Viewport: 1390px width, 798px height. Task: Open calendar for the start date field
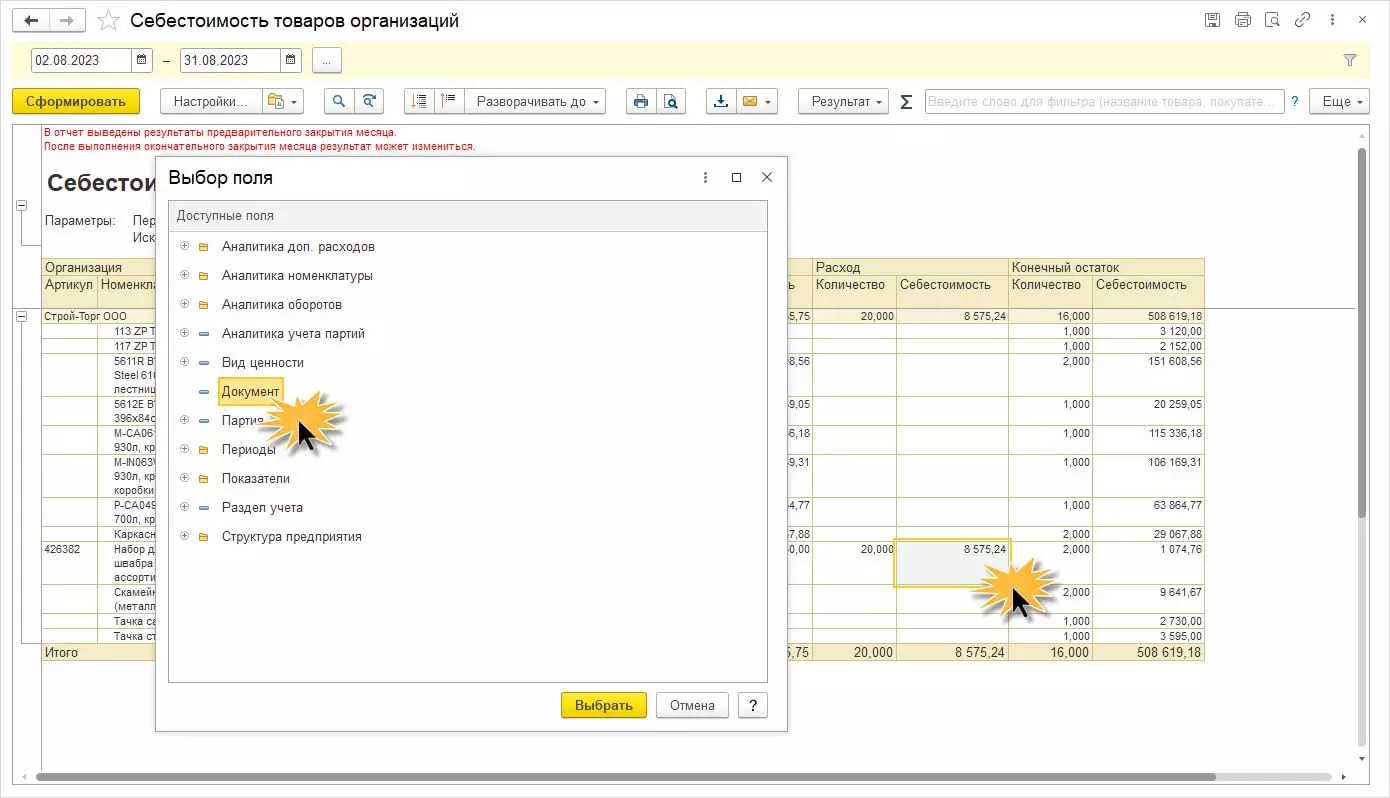click(x=143, y=60)
